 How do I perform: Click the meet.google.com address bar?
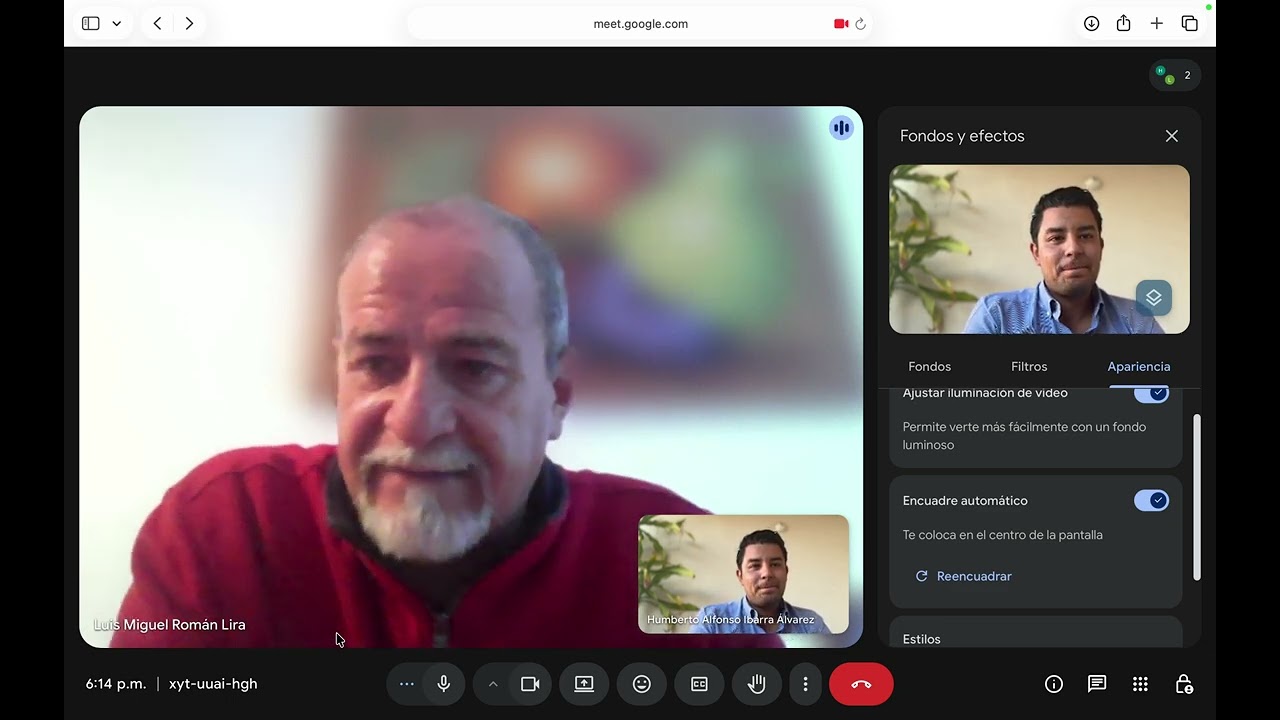coord(640,24)
